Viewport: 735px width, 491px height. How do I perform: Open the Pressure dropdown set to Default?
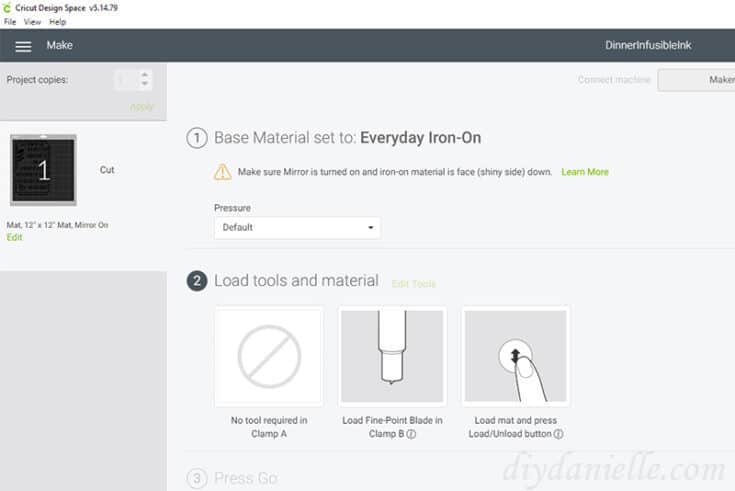297,227
